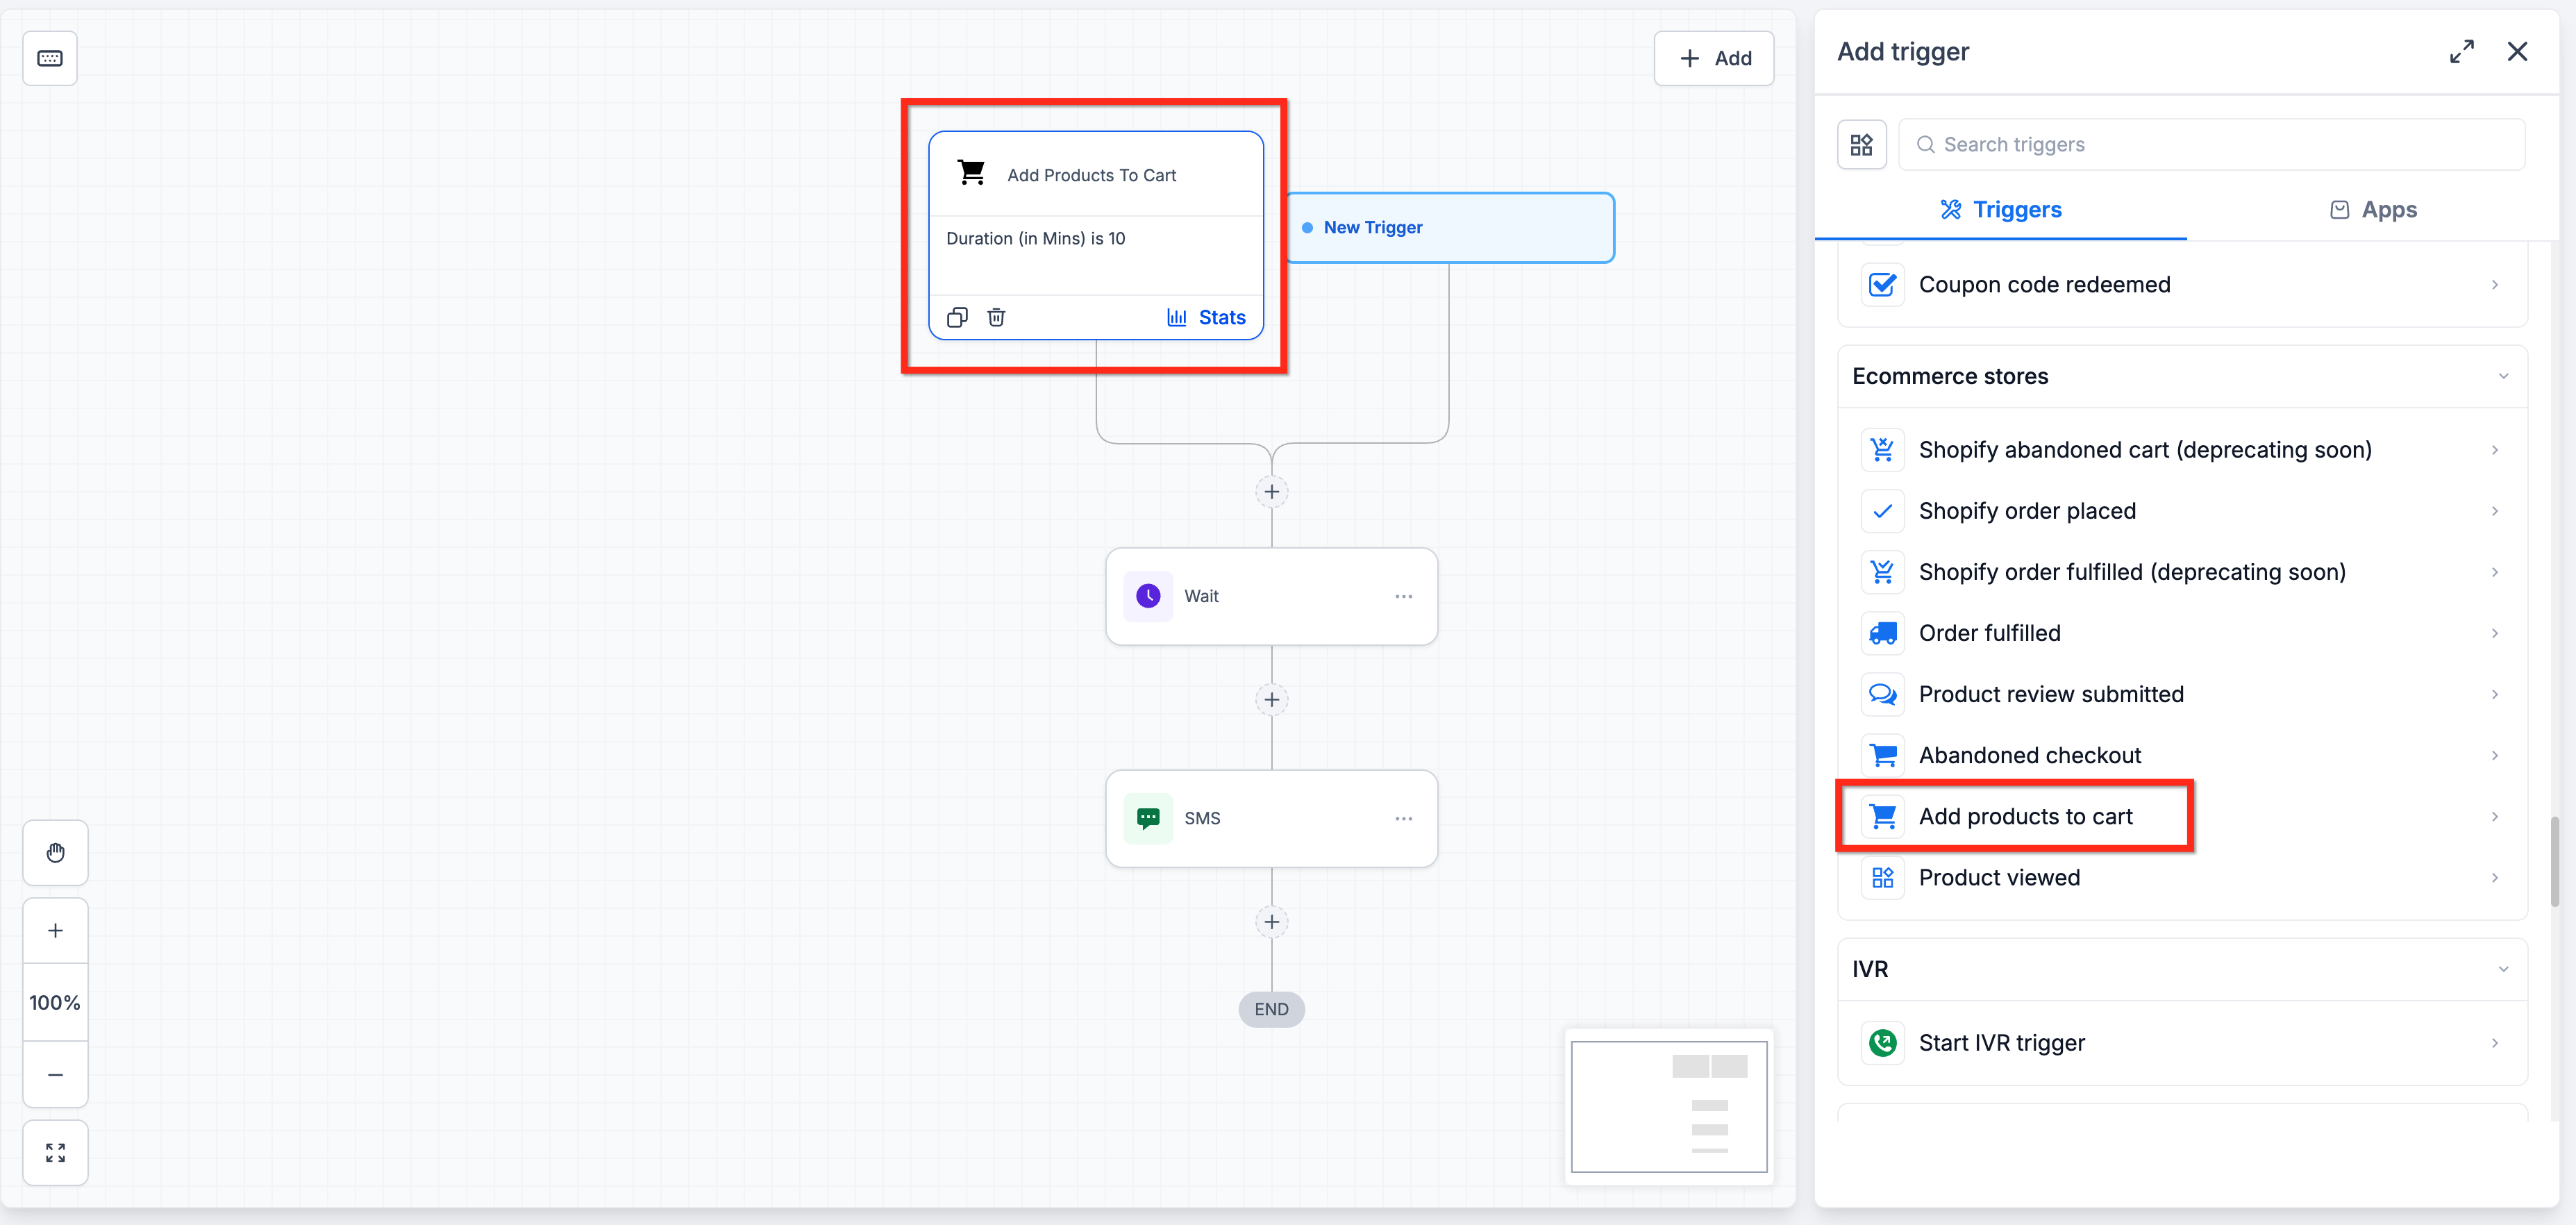Click the plus node between Wait and SMS

pyautogui.click(x=1271, y=699)
